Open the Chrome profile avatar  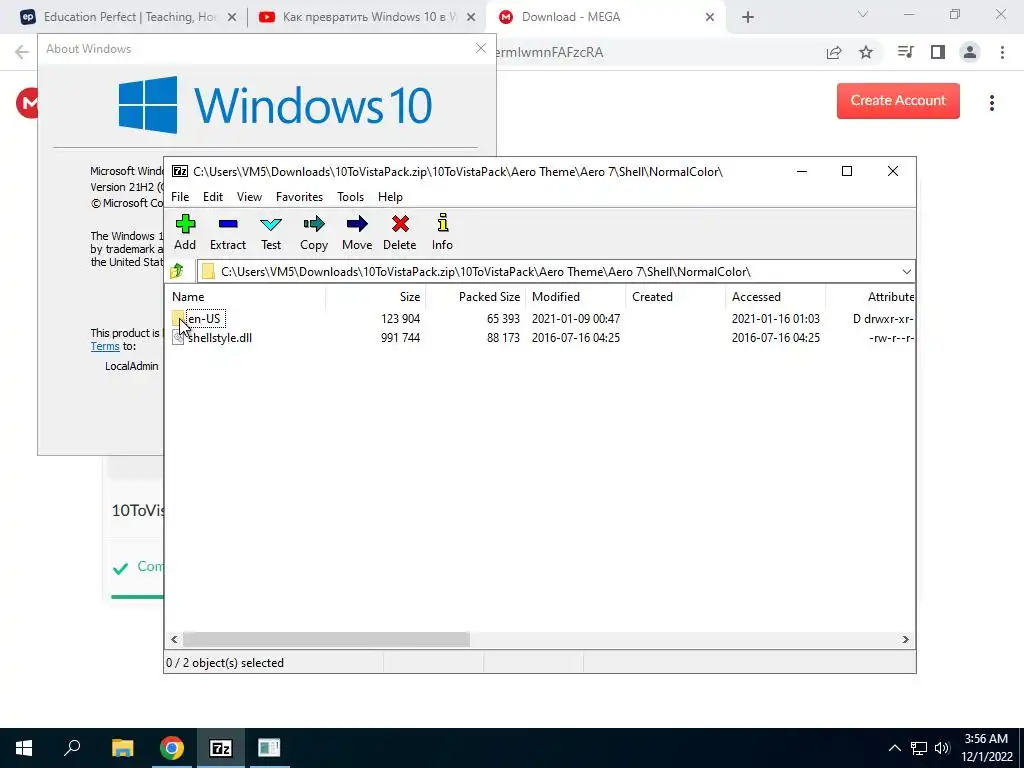970,52
